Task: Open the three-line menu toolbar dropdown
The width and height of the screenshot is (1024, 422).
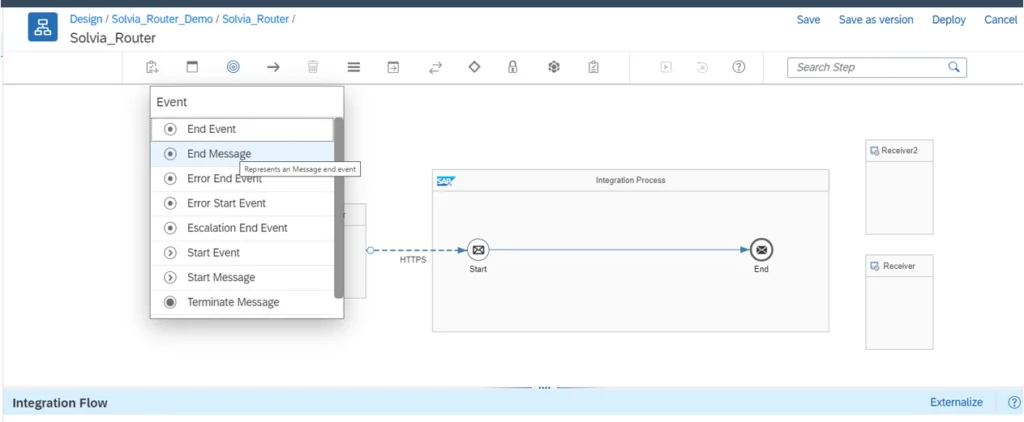Action: point(353,67)
